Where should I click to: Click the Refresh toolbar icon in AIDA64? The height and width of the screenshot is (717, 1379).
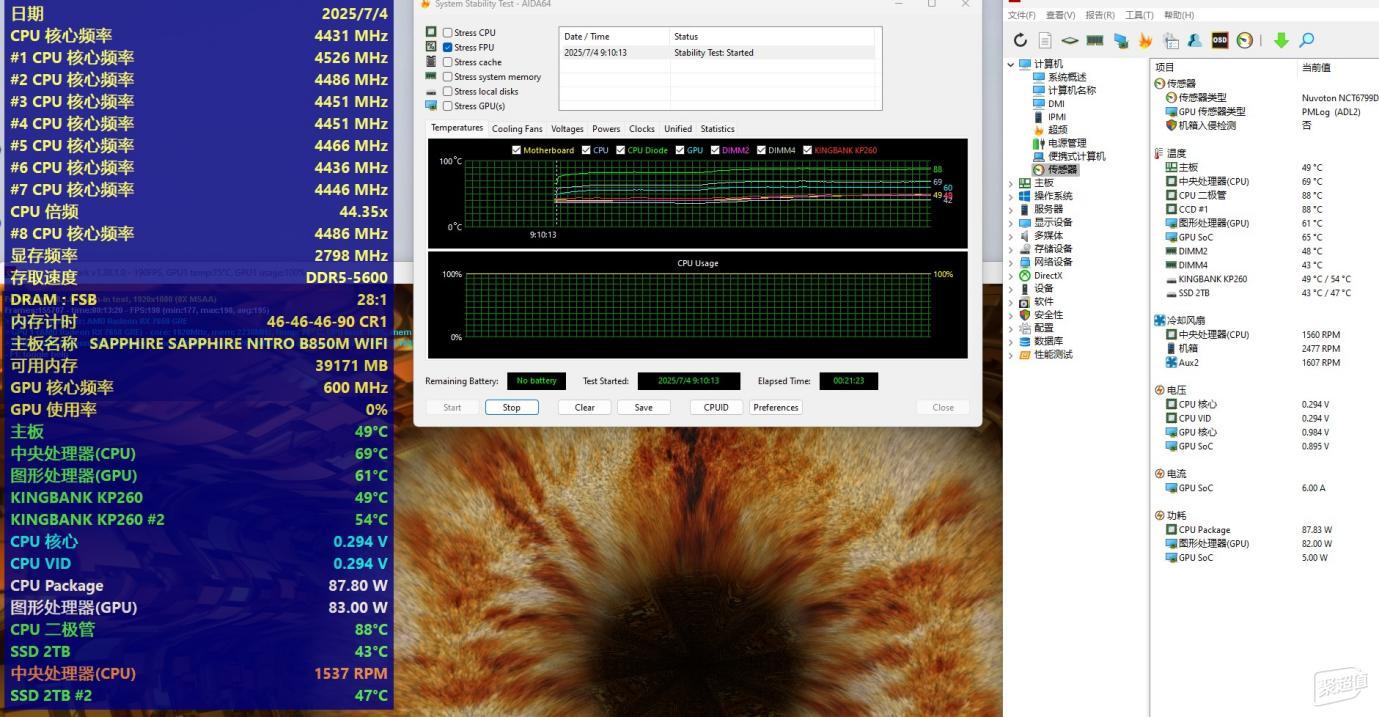(1020, 40)
